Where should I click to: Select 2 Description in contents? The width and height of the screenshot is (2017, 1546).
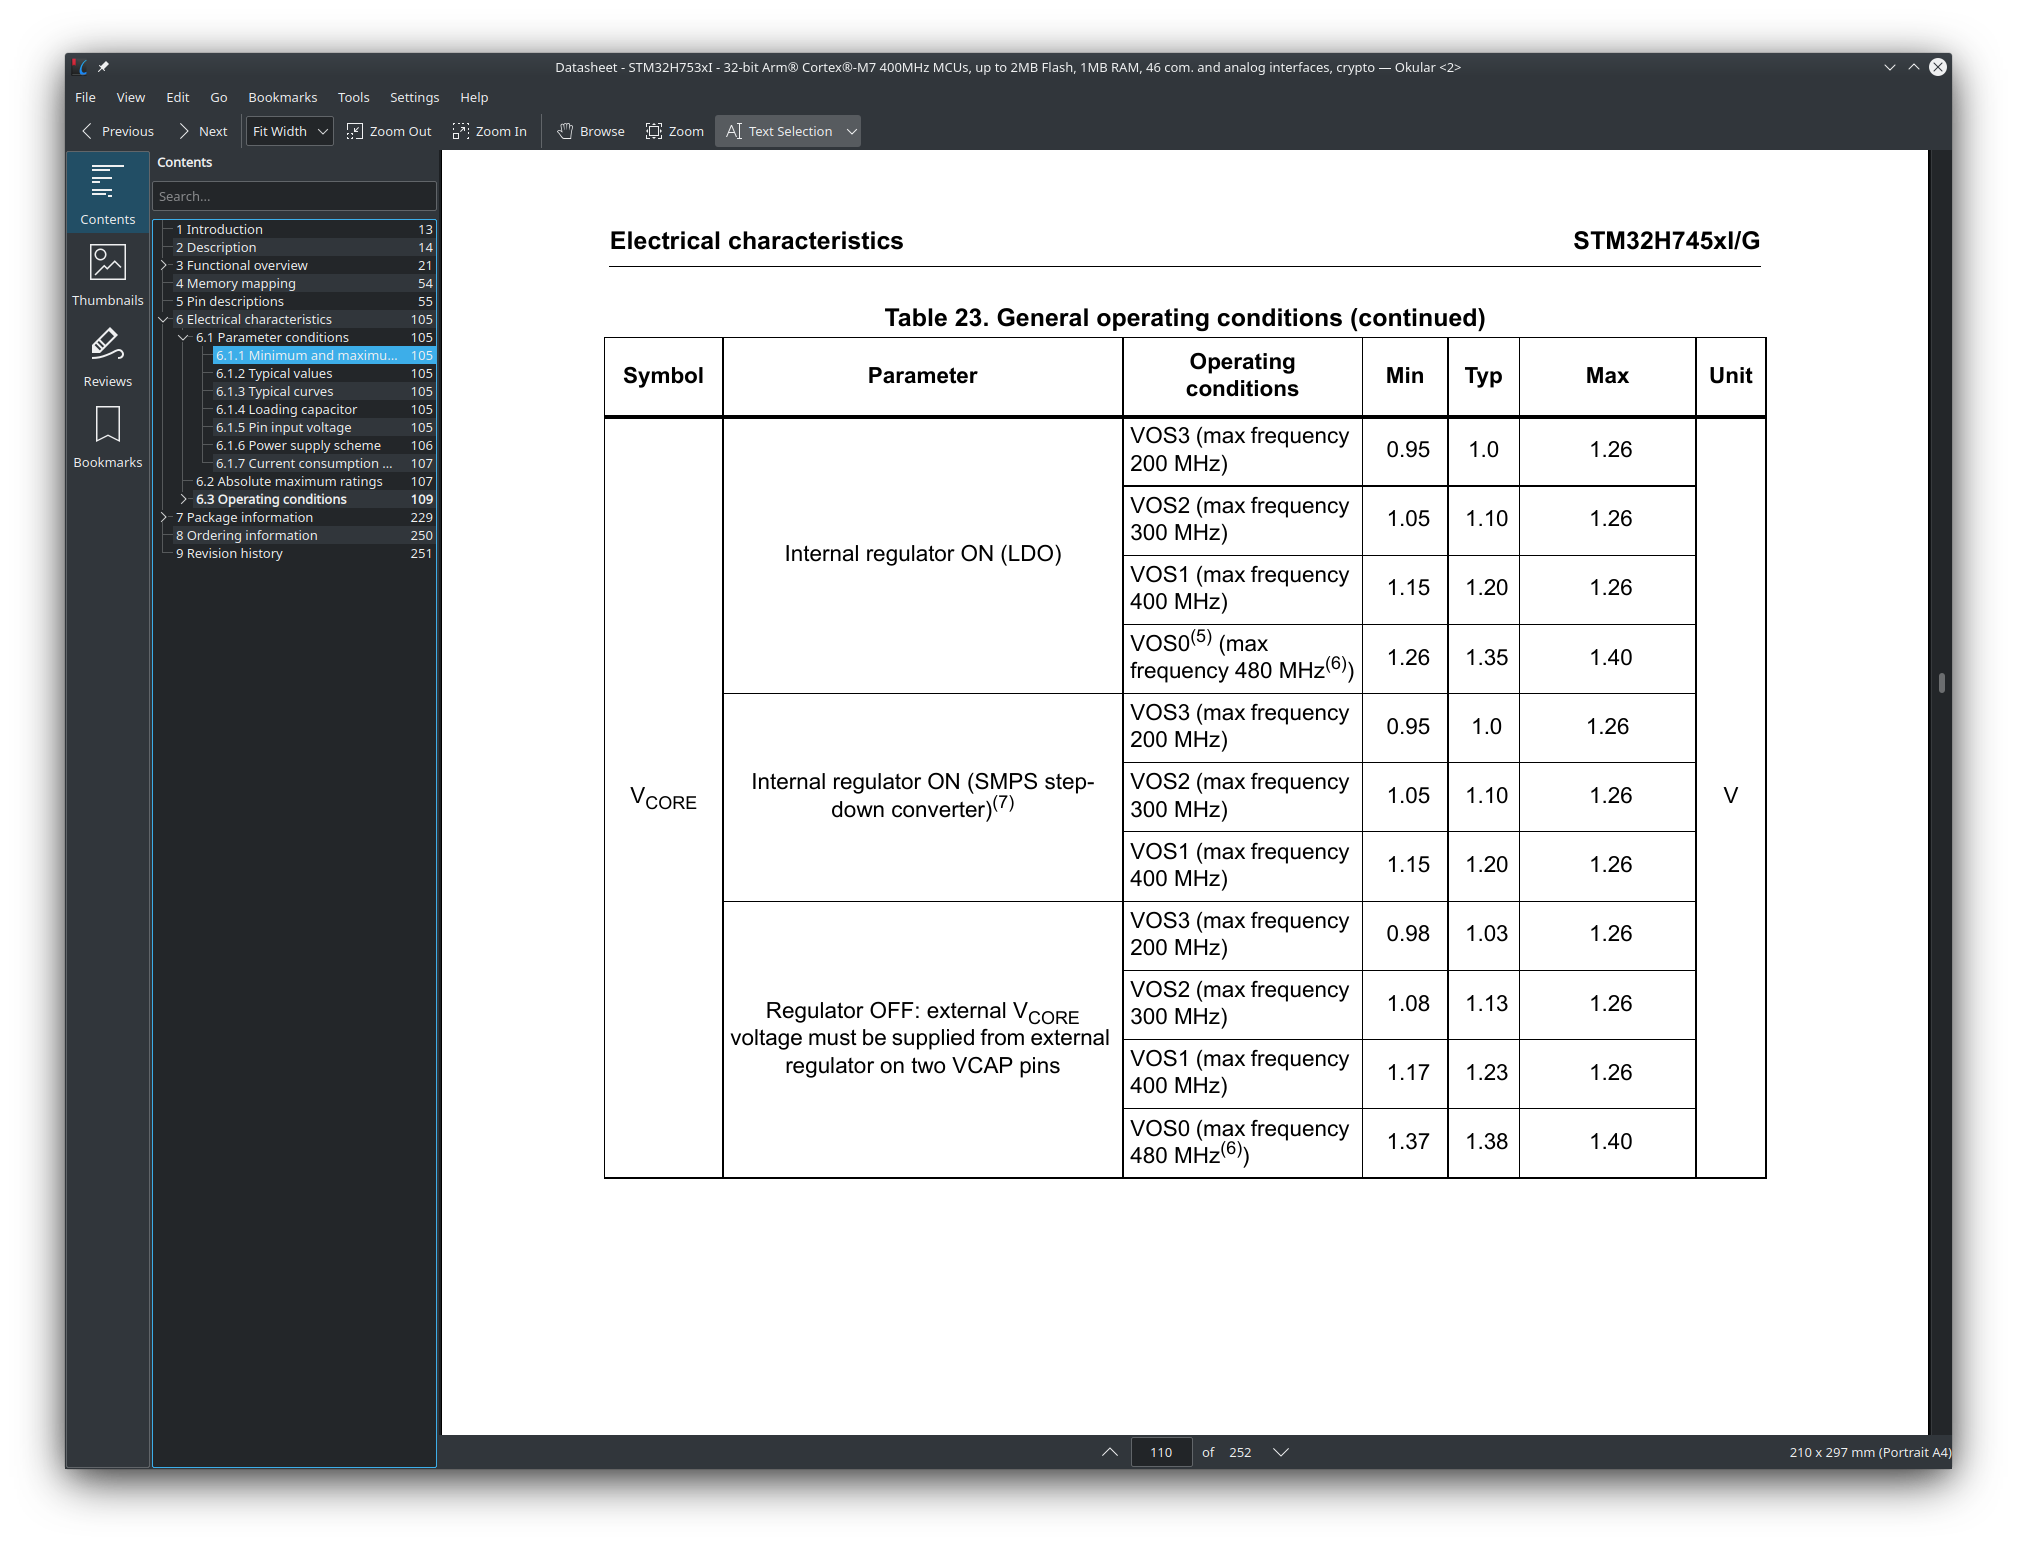tap(304, 247)
